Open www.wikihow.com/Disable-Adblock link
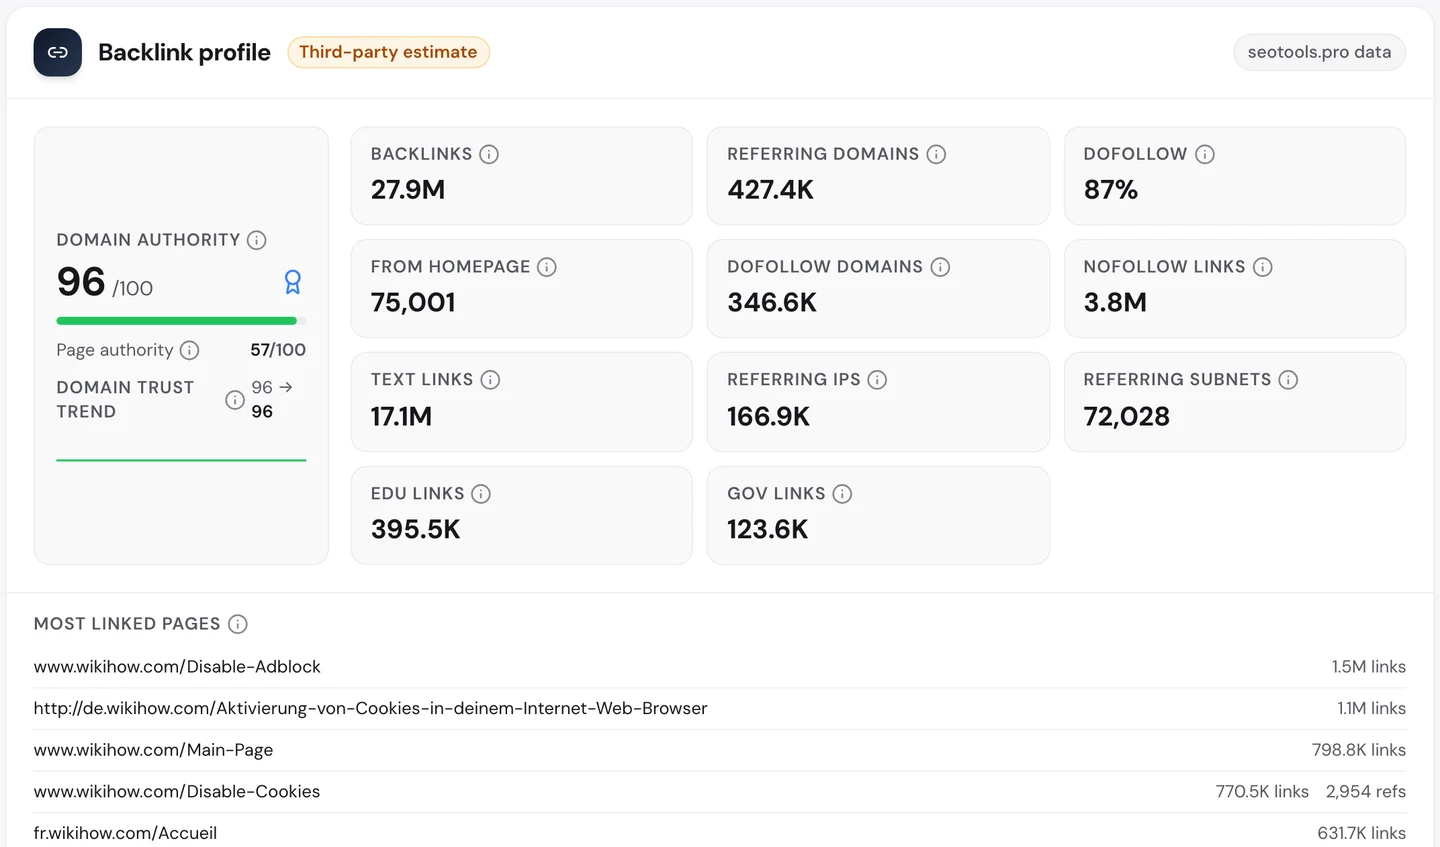1440x847 pixels. point(177,667)
